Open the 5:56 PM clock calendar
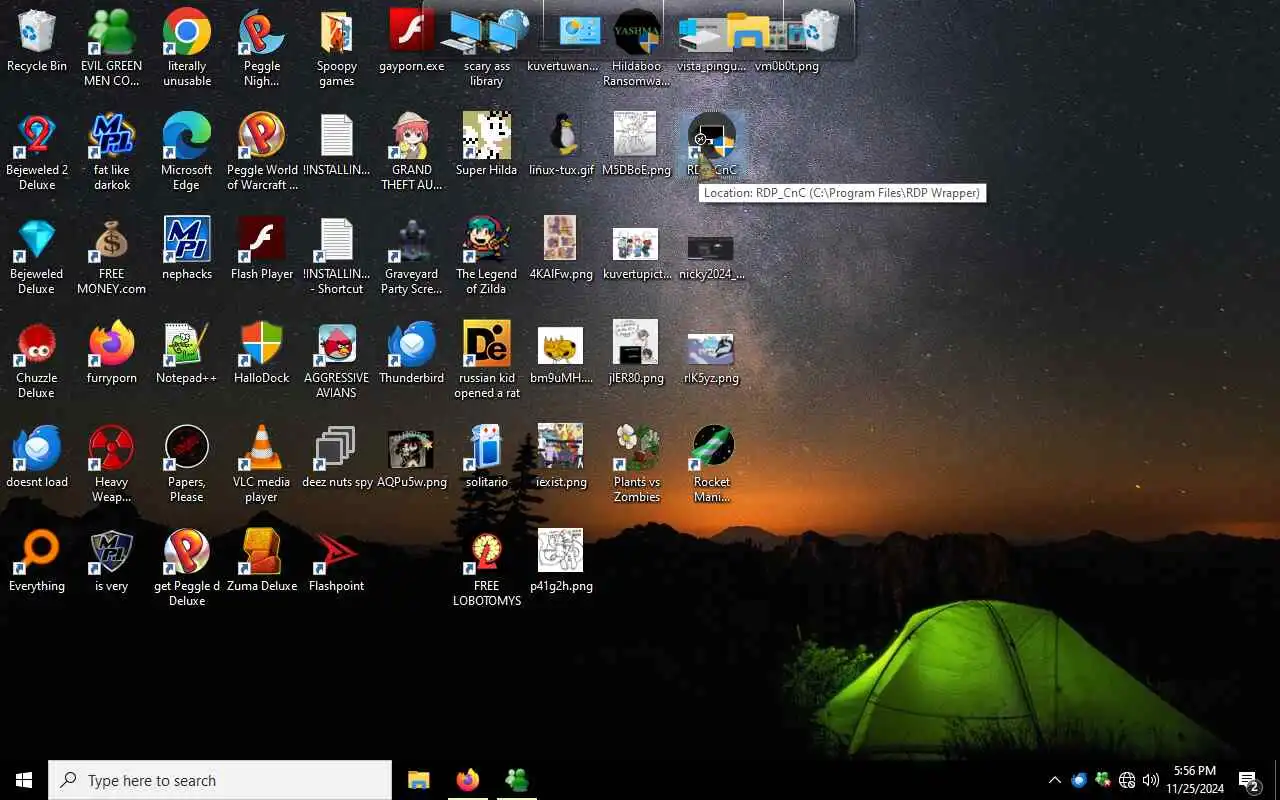 (1195, 780)
